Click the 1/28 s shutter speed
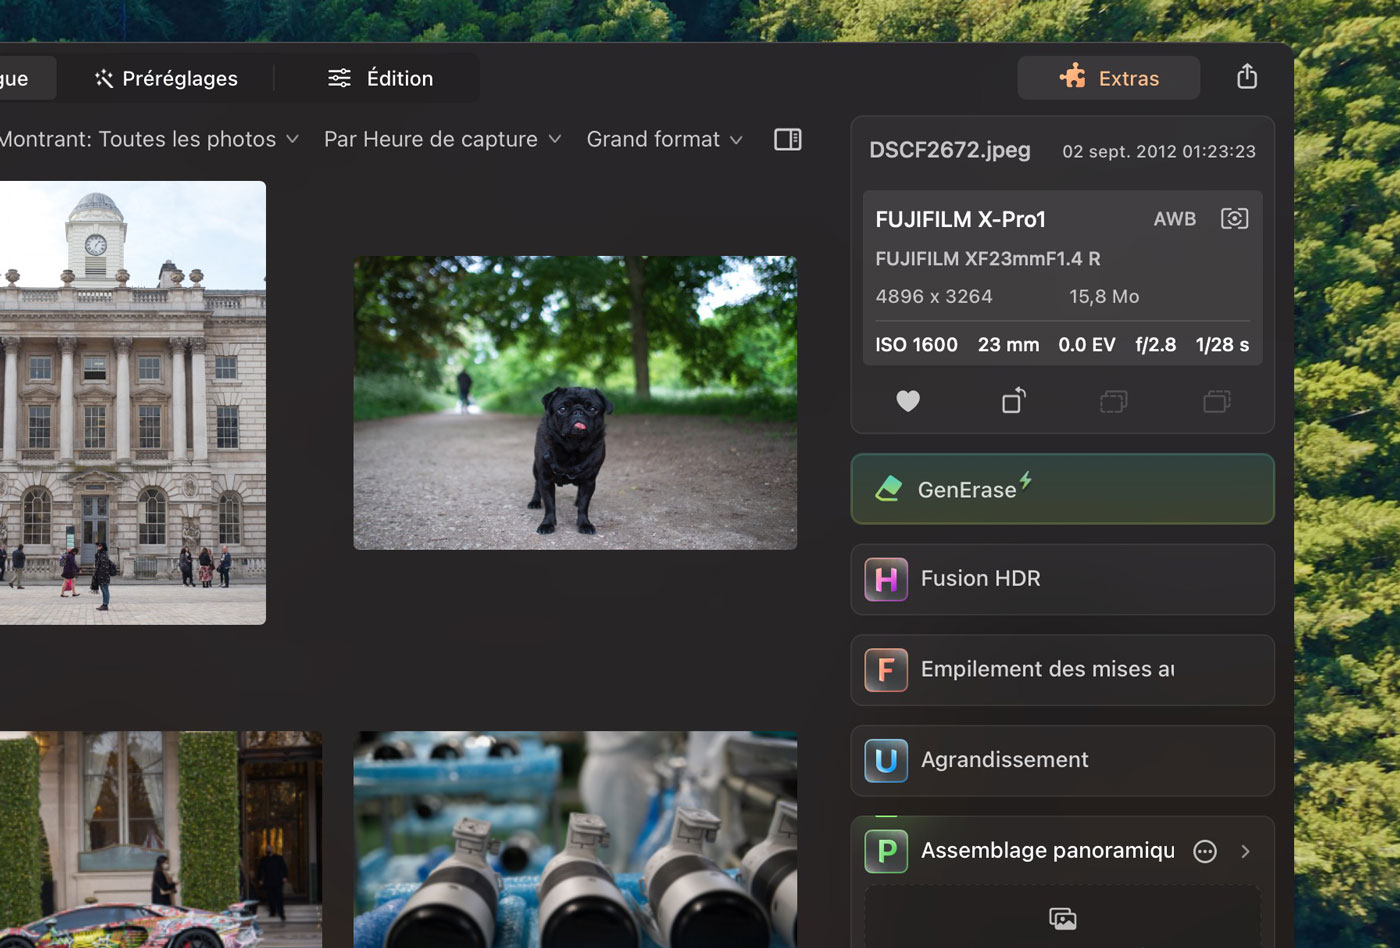The width and height of the screenshot is (1400, 948). click(x=1222, y=345)
